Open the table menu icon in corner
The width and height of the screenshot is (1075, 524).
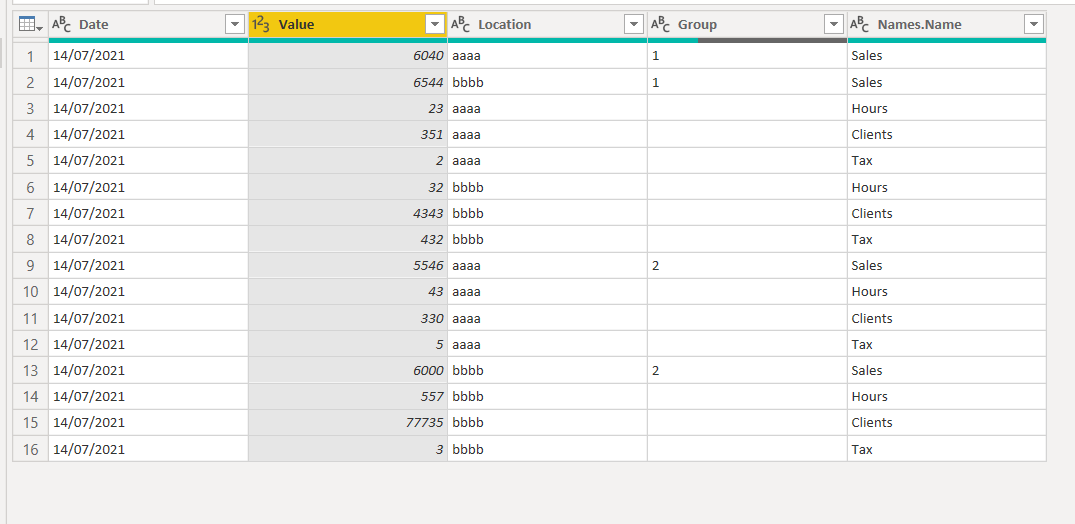[x=31, y=25]
